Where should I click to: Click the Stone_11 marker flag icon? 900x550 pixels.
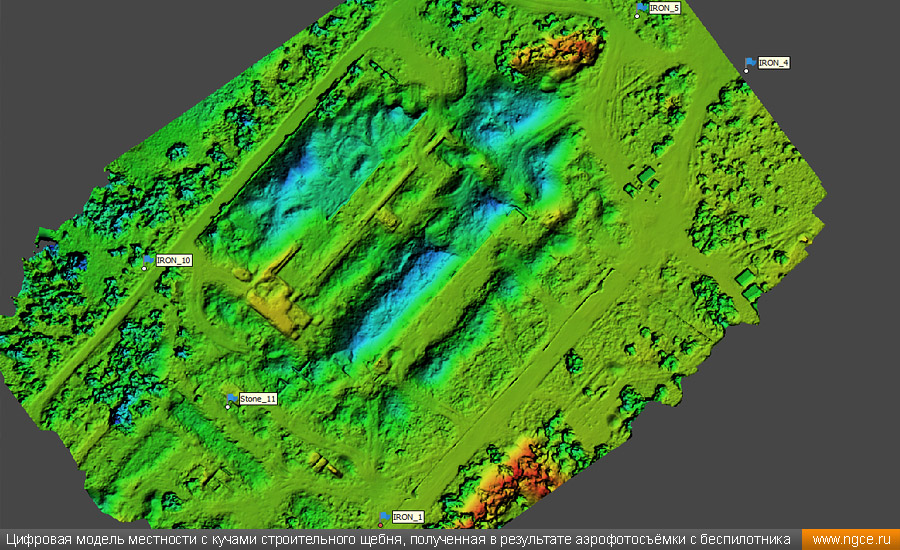[232, 398]
